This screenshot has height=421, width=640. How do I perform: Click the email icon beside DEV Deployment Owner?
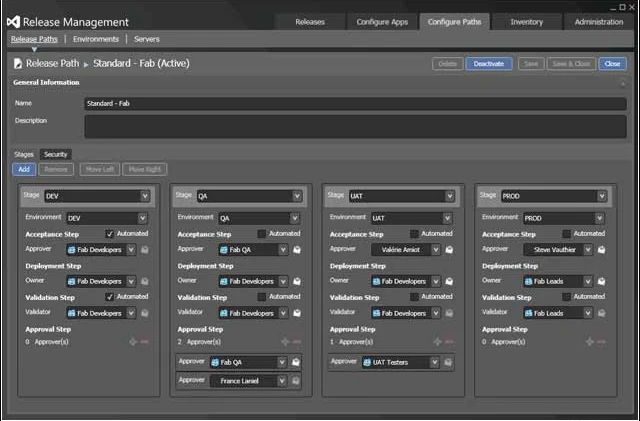144,281
